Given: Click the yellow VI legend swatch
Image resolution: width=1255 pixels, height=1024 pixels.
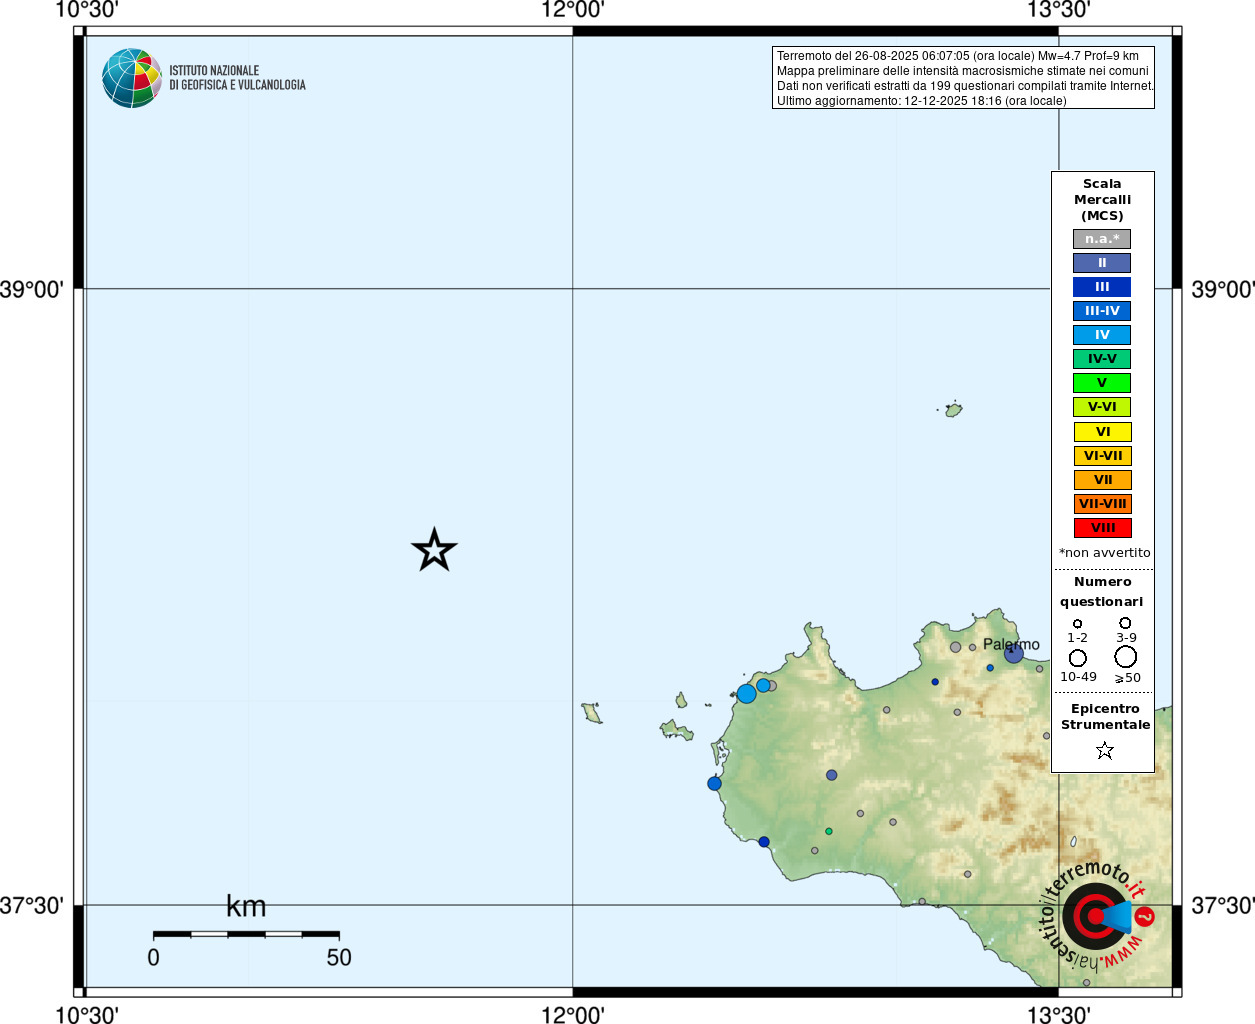Looking at the screenshot, I should coord(1102,432).
